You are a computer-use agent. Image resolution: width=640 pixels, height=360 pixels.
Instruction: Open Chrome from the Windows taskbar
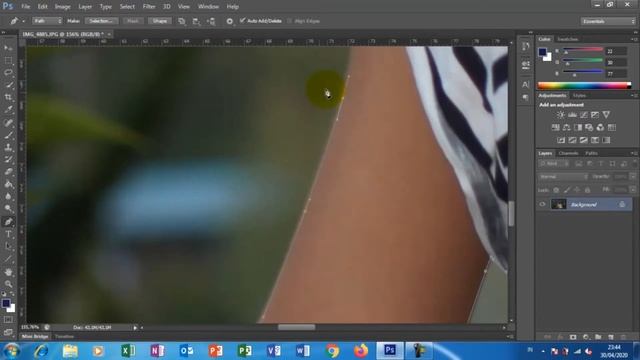pyautogui.click(x=332, y=351)
